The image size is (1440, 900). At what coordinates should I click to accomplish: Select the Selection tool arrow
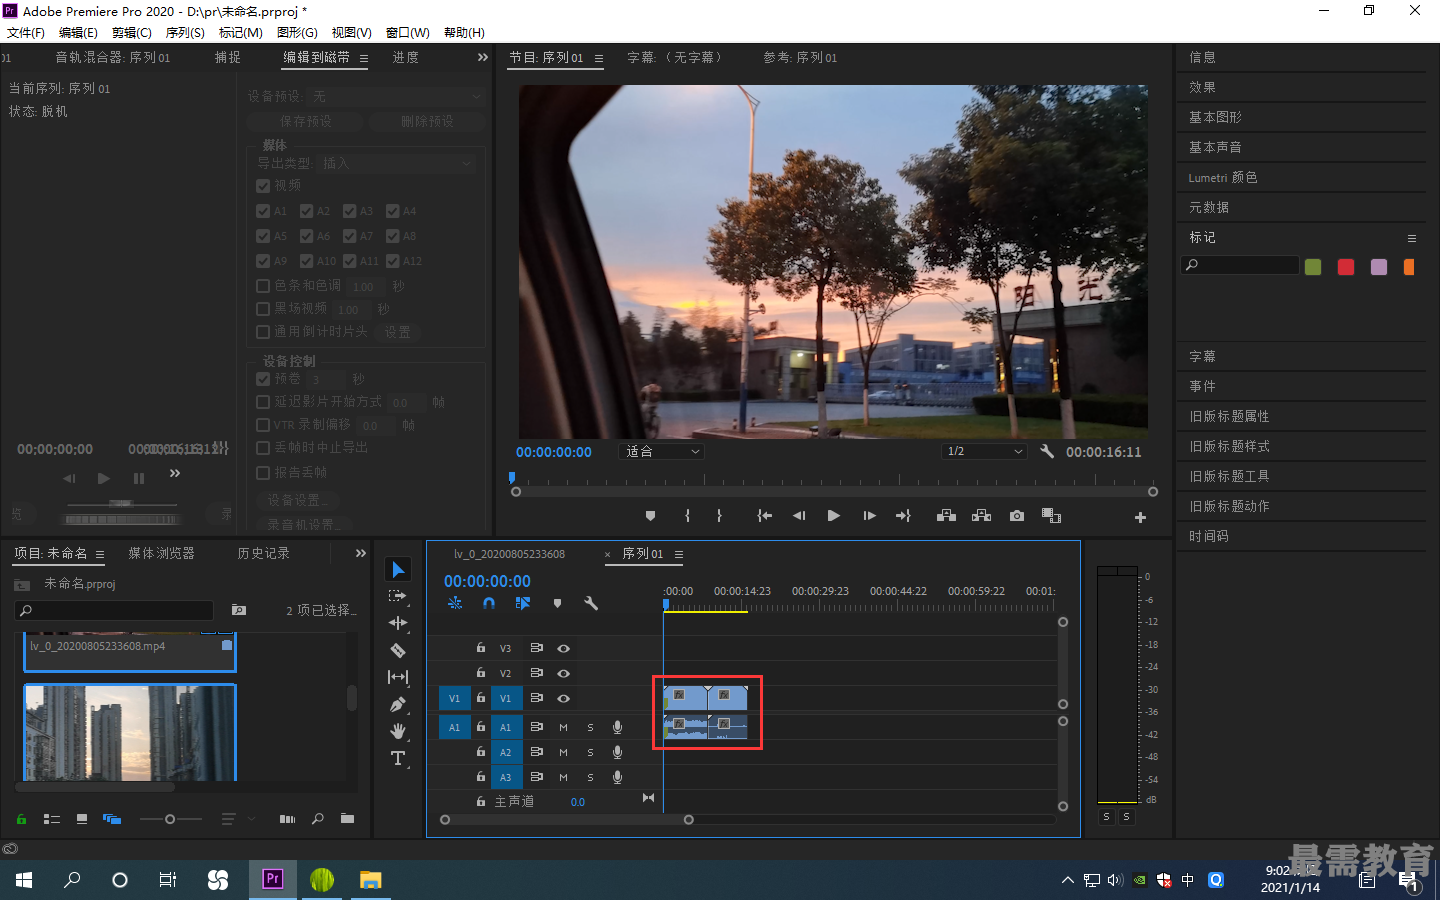click(398, 569)
